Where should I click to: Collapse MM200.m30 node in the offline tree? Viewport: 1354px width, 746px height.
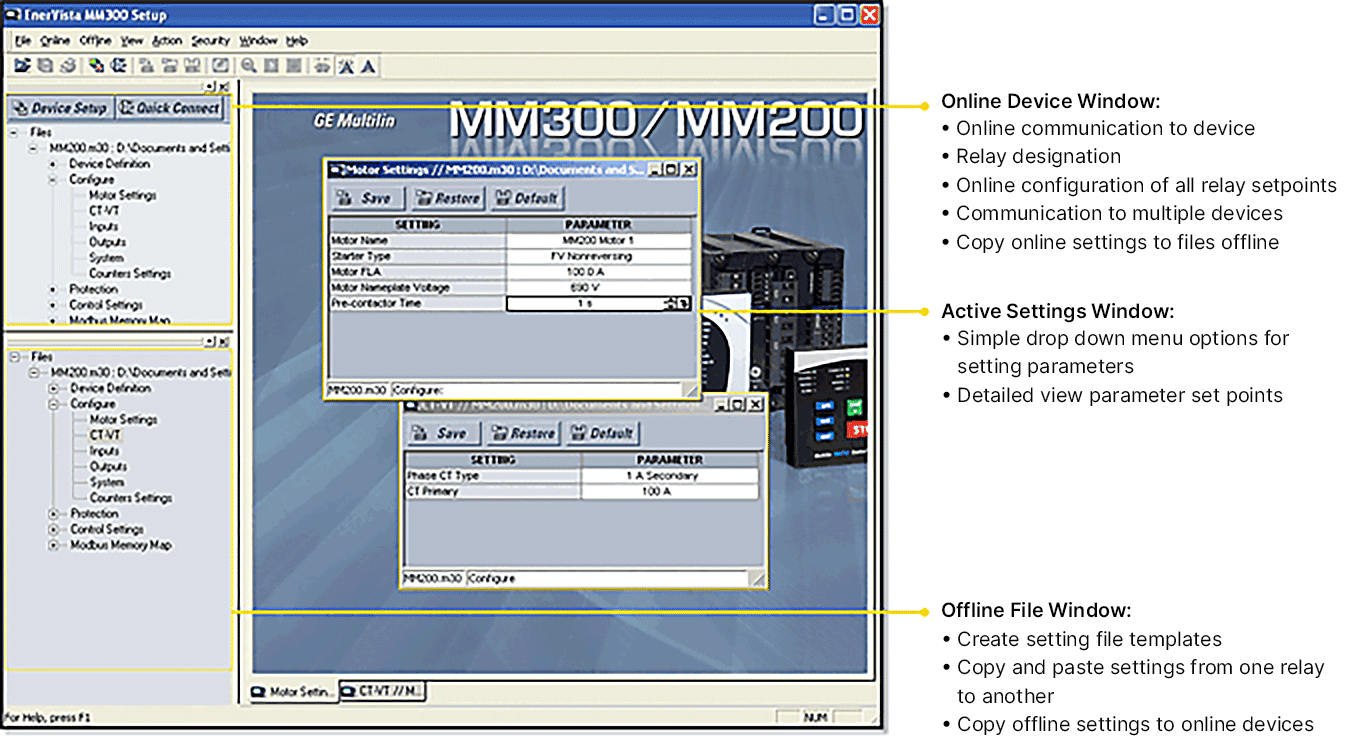(36, 372)
